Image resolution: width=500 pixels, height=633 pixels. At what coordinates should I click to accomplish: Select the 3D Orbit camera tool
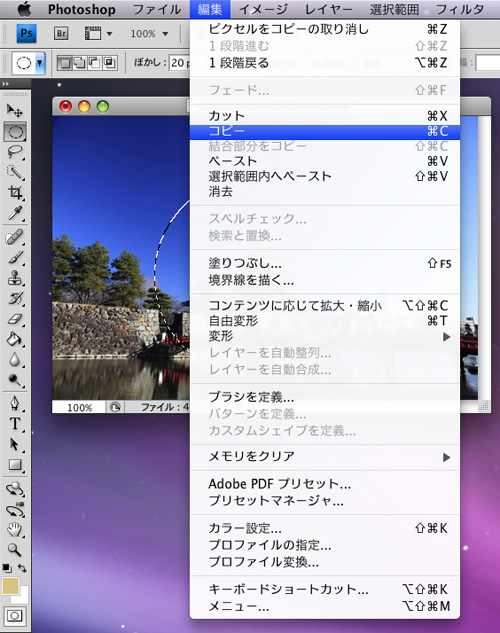point(15,509)
